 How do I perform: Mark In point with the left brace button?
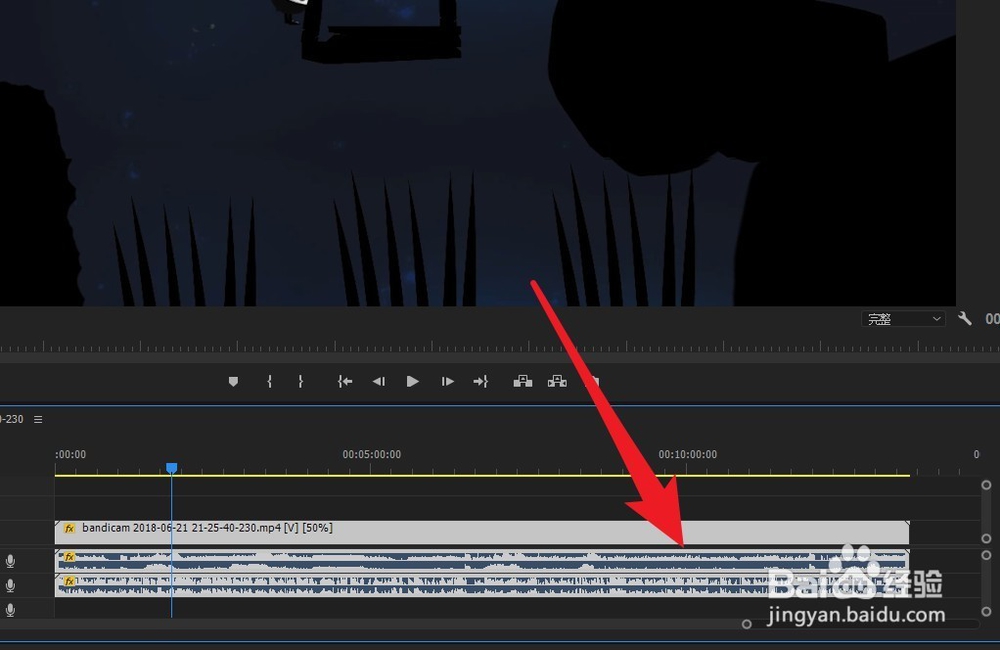click(x=269, y=381)
